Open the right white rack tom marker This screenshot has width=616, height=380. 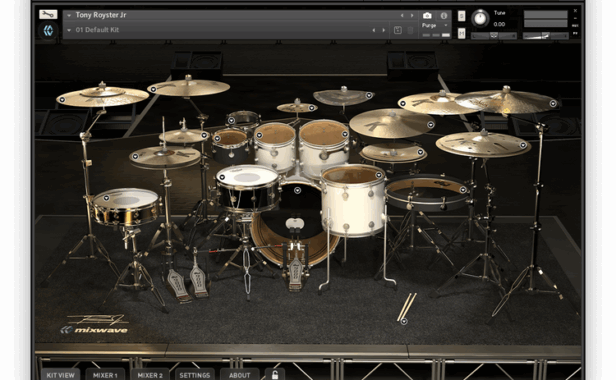345,134
